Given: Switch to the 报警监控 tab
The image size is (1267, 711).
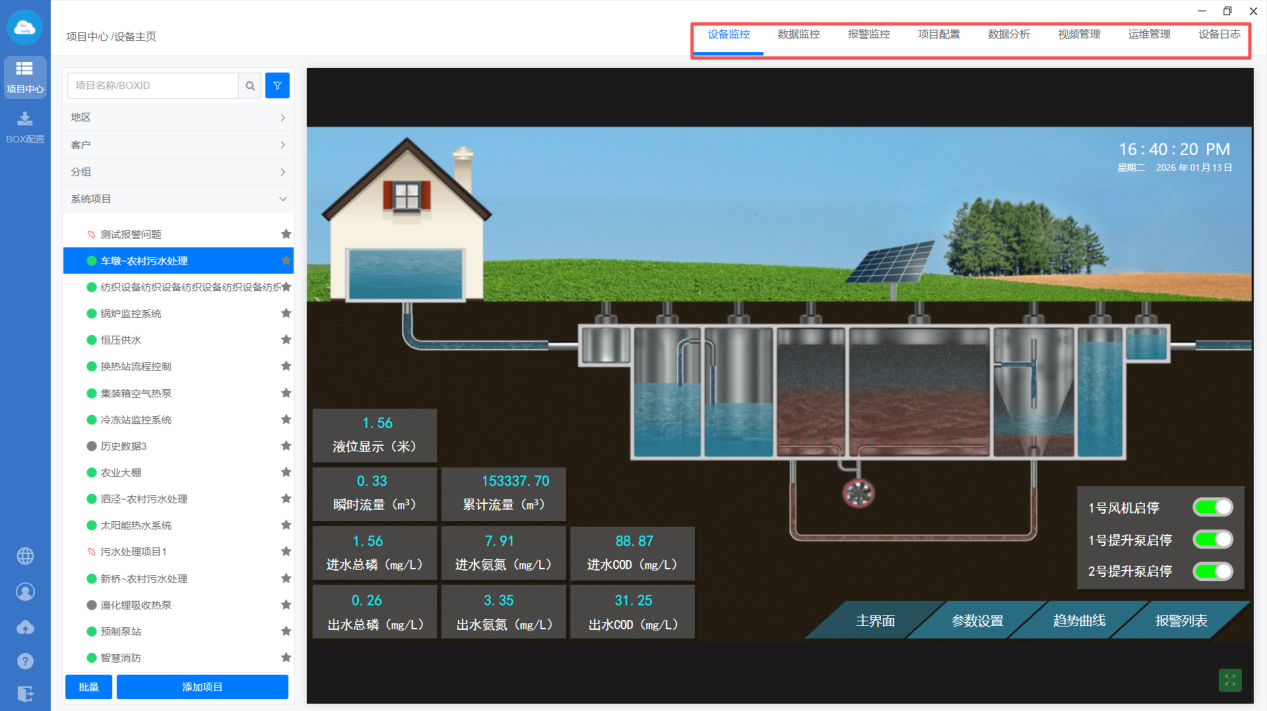Looking at the screenshot, I should (x=868, y=34).
